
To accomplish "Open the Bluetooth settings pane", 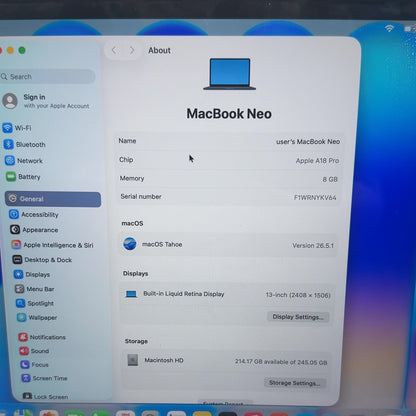I will (x=25, y=144).
